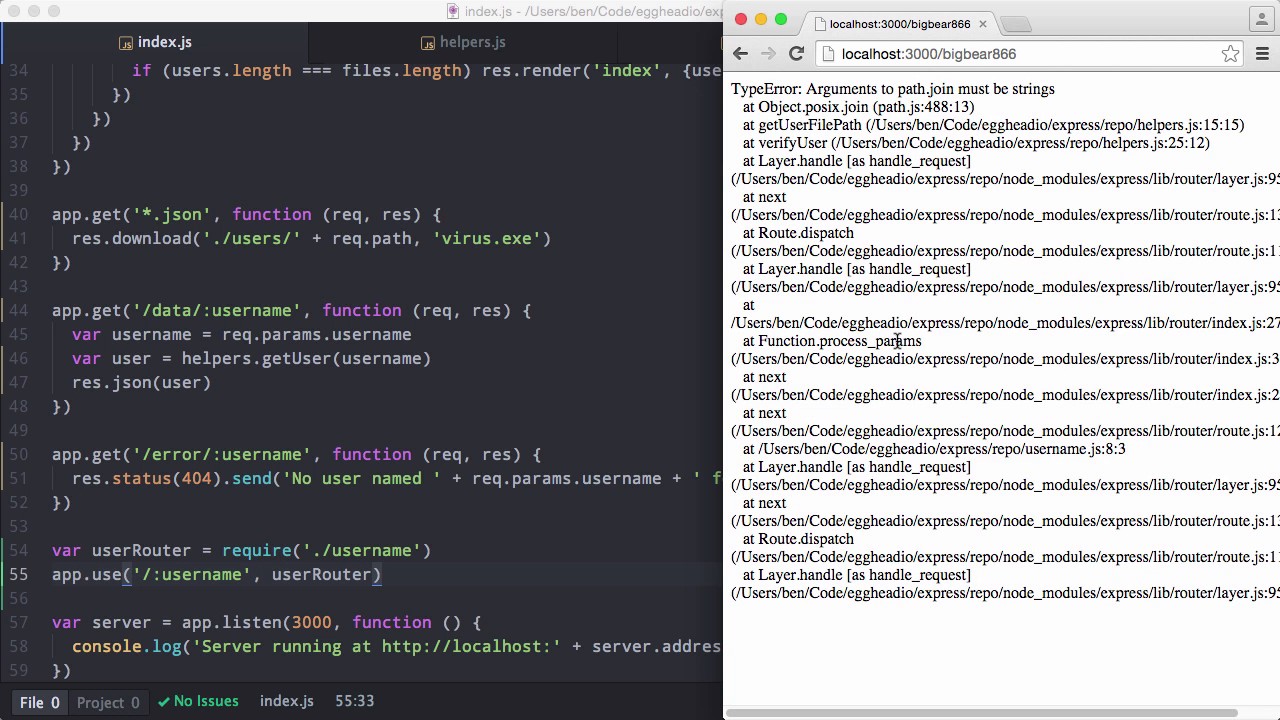Image resolution: width=1280 pixels, height=720 pixels.
Task: Click the username.js:8:3 stack trace line
Action: 934,449
